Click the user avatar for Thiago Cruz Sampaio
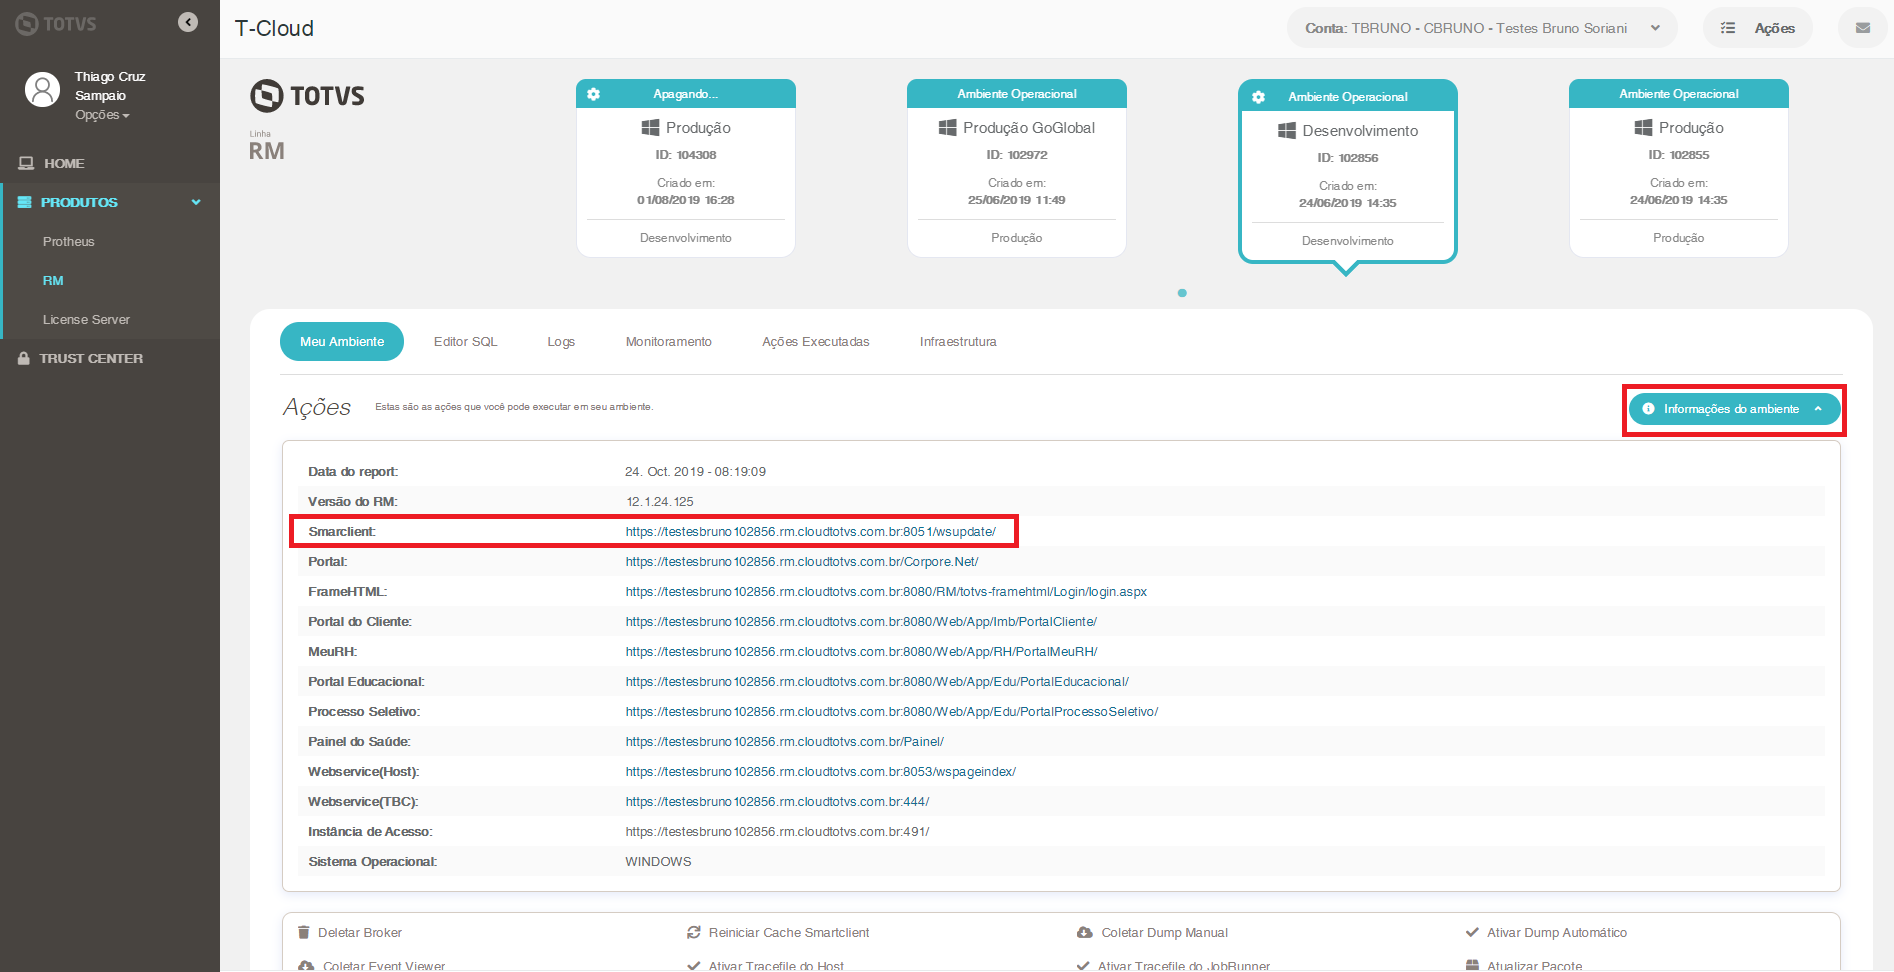Viewport: 1894px width, 972px height. (x=41, y=90)
